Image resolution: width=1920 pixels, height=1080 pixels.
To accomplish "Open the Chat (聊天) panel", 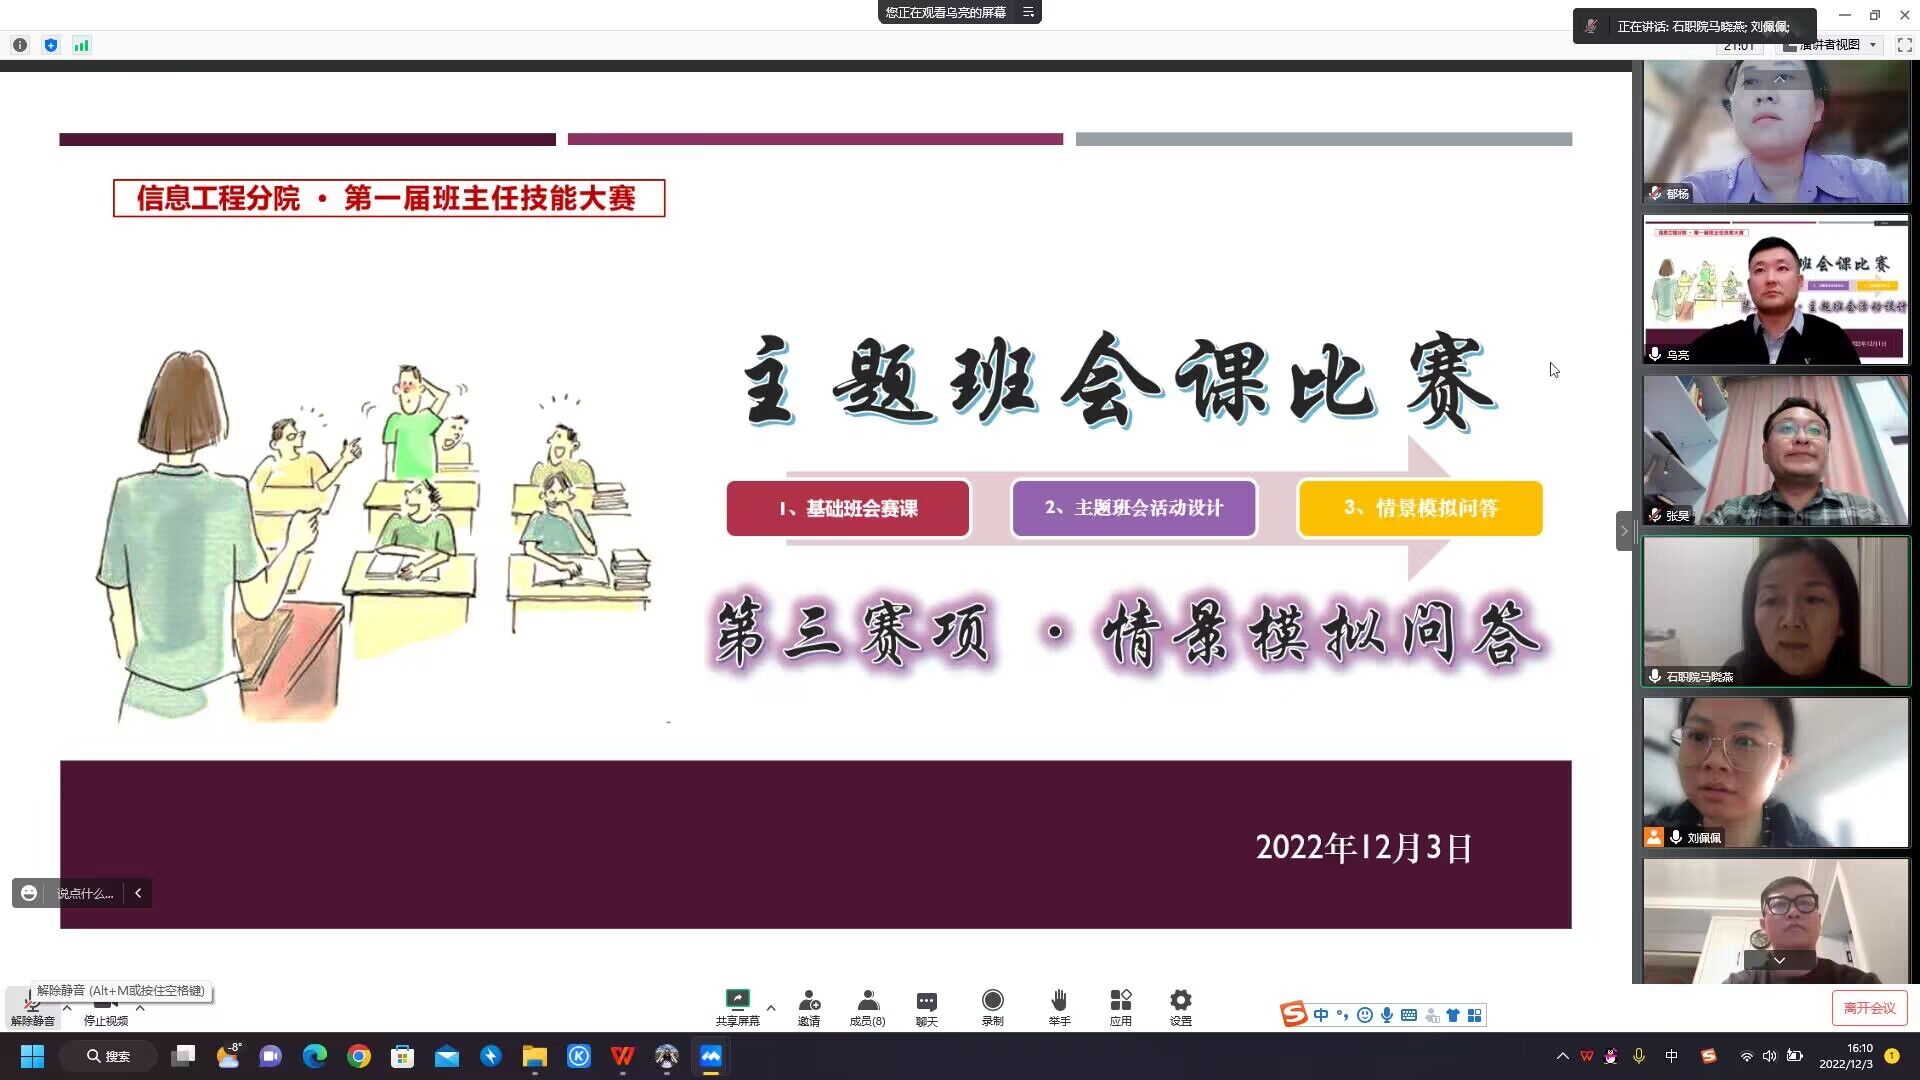I will (926, 1002).
